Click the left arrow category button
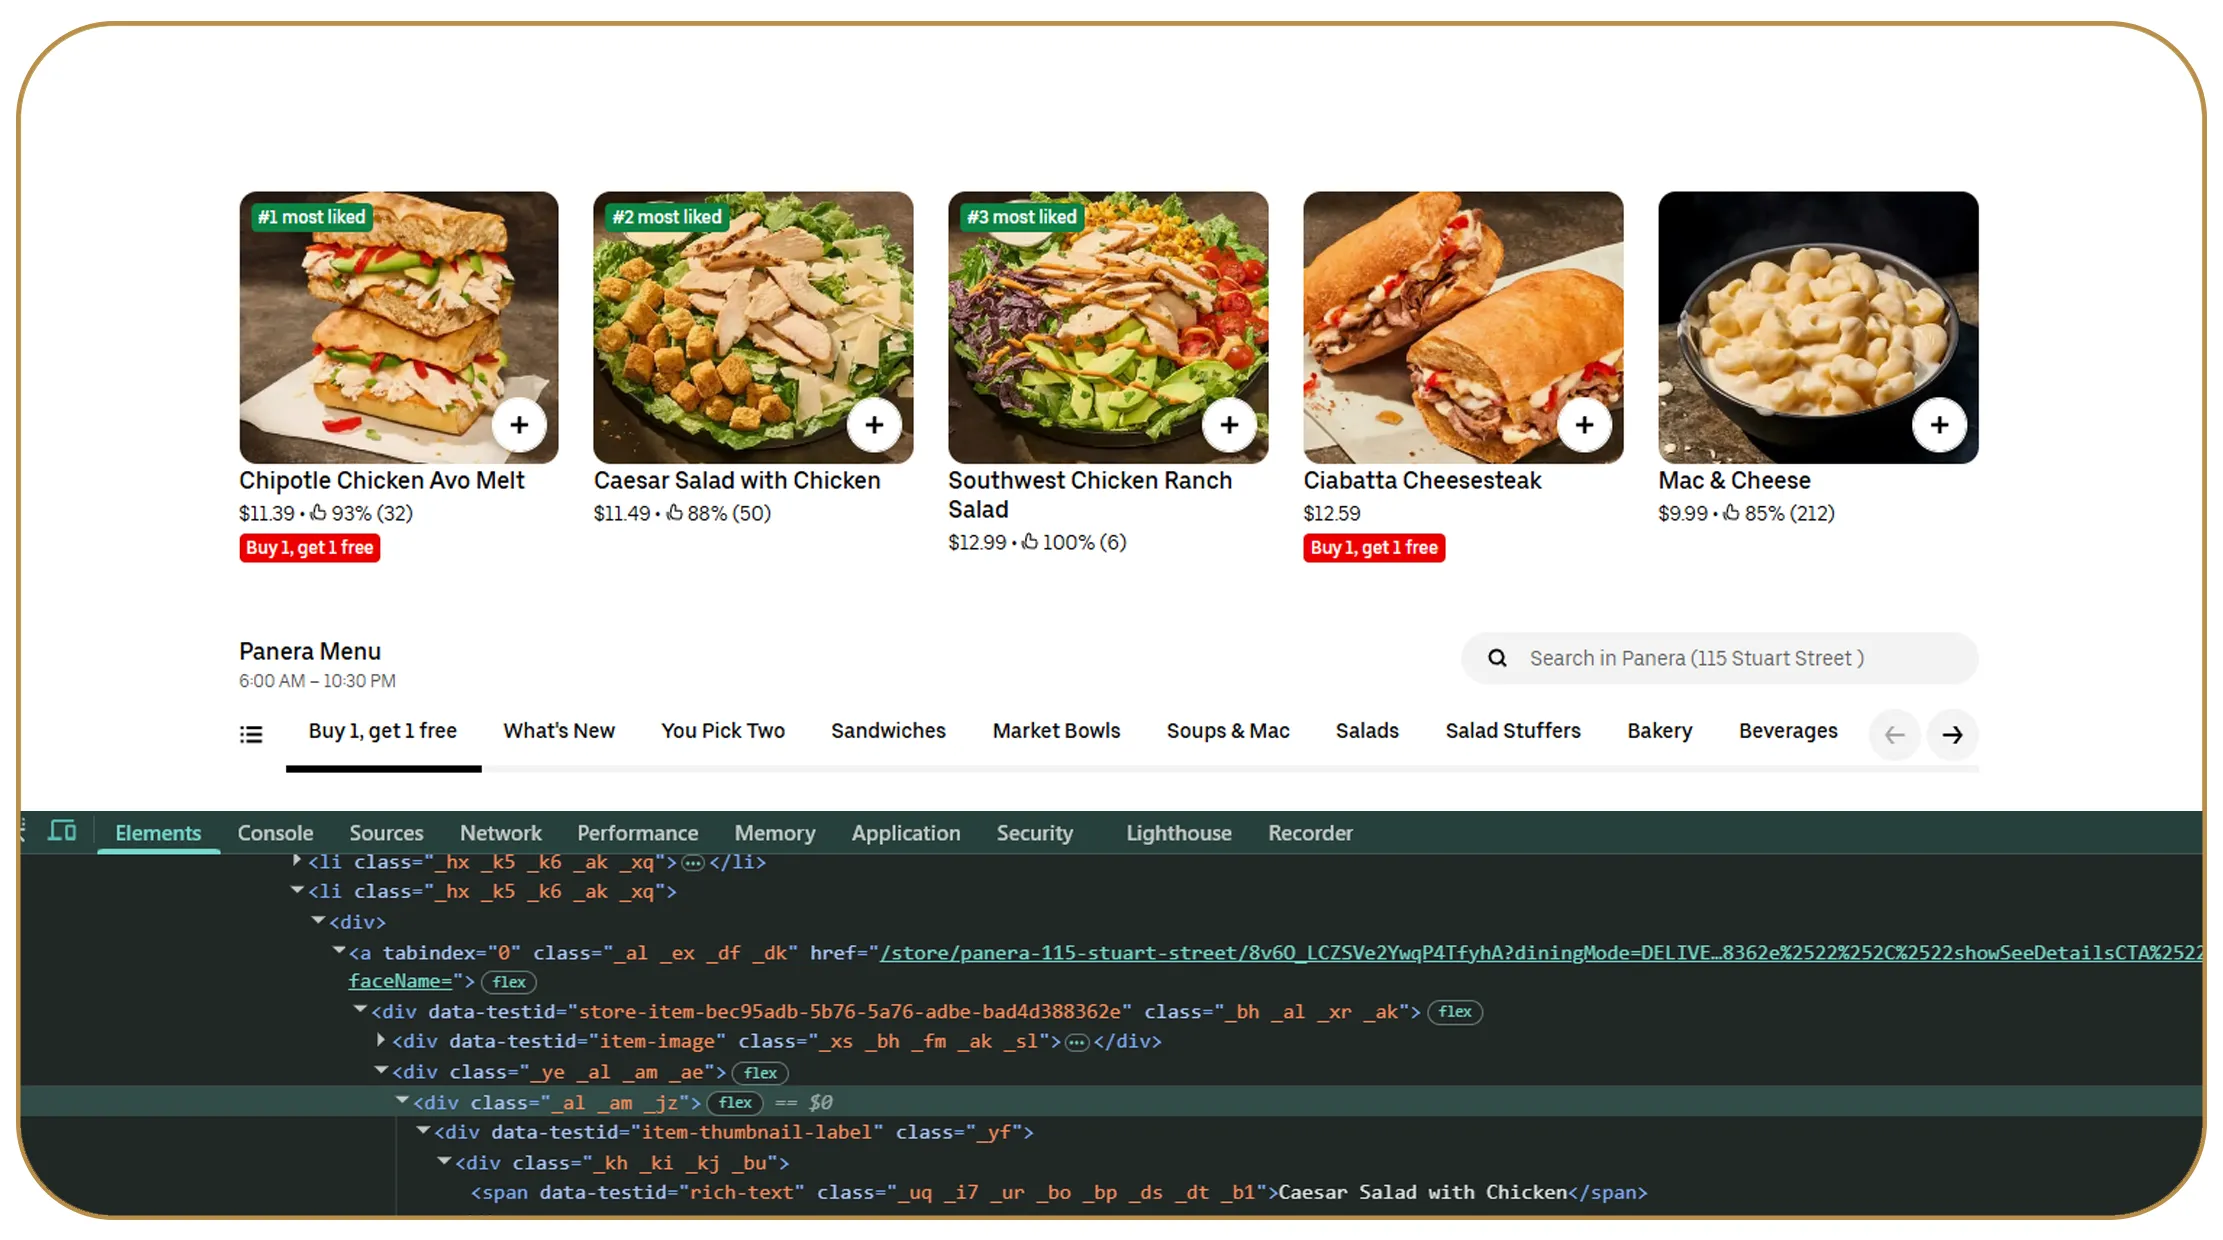 (x=1894, y=735)
